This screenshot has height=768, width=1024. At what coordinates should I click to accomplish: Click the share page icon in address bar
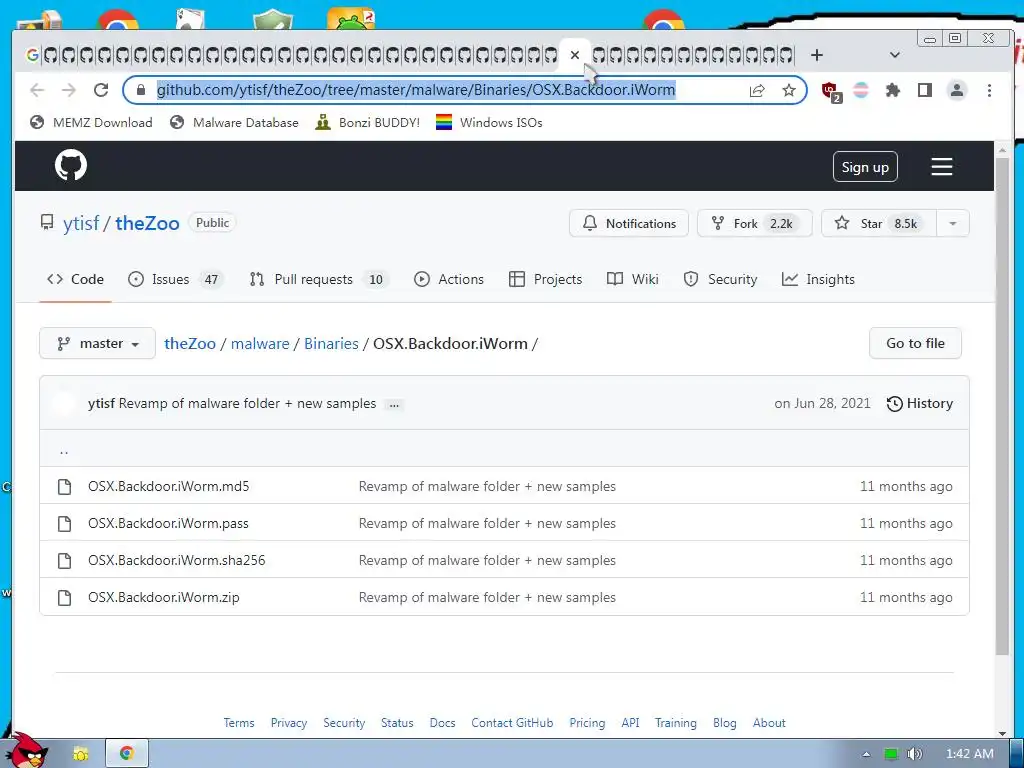(757, 90)
